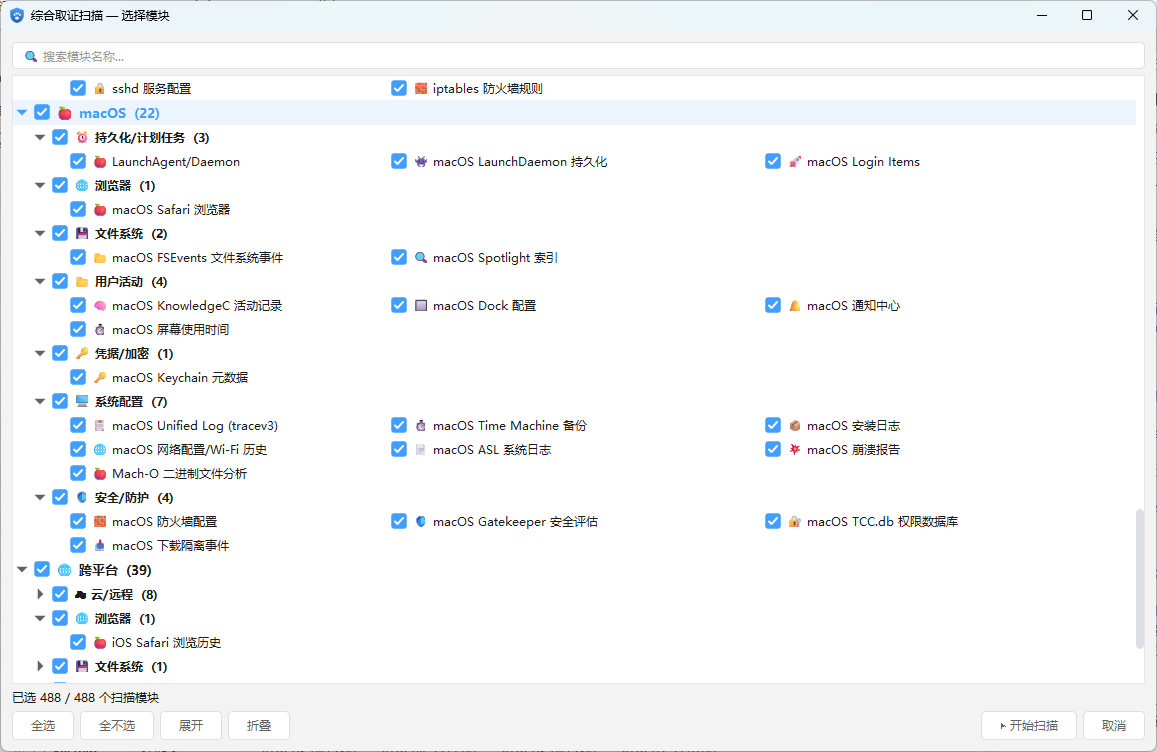
Task: Click the 全选 button
Action: [x=43, y=725]
